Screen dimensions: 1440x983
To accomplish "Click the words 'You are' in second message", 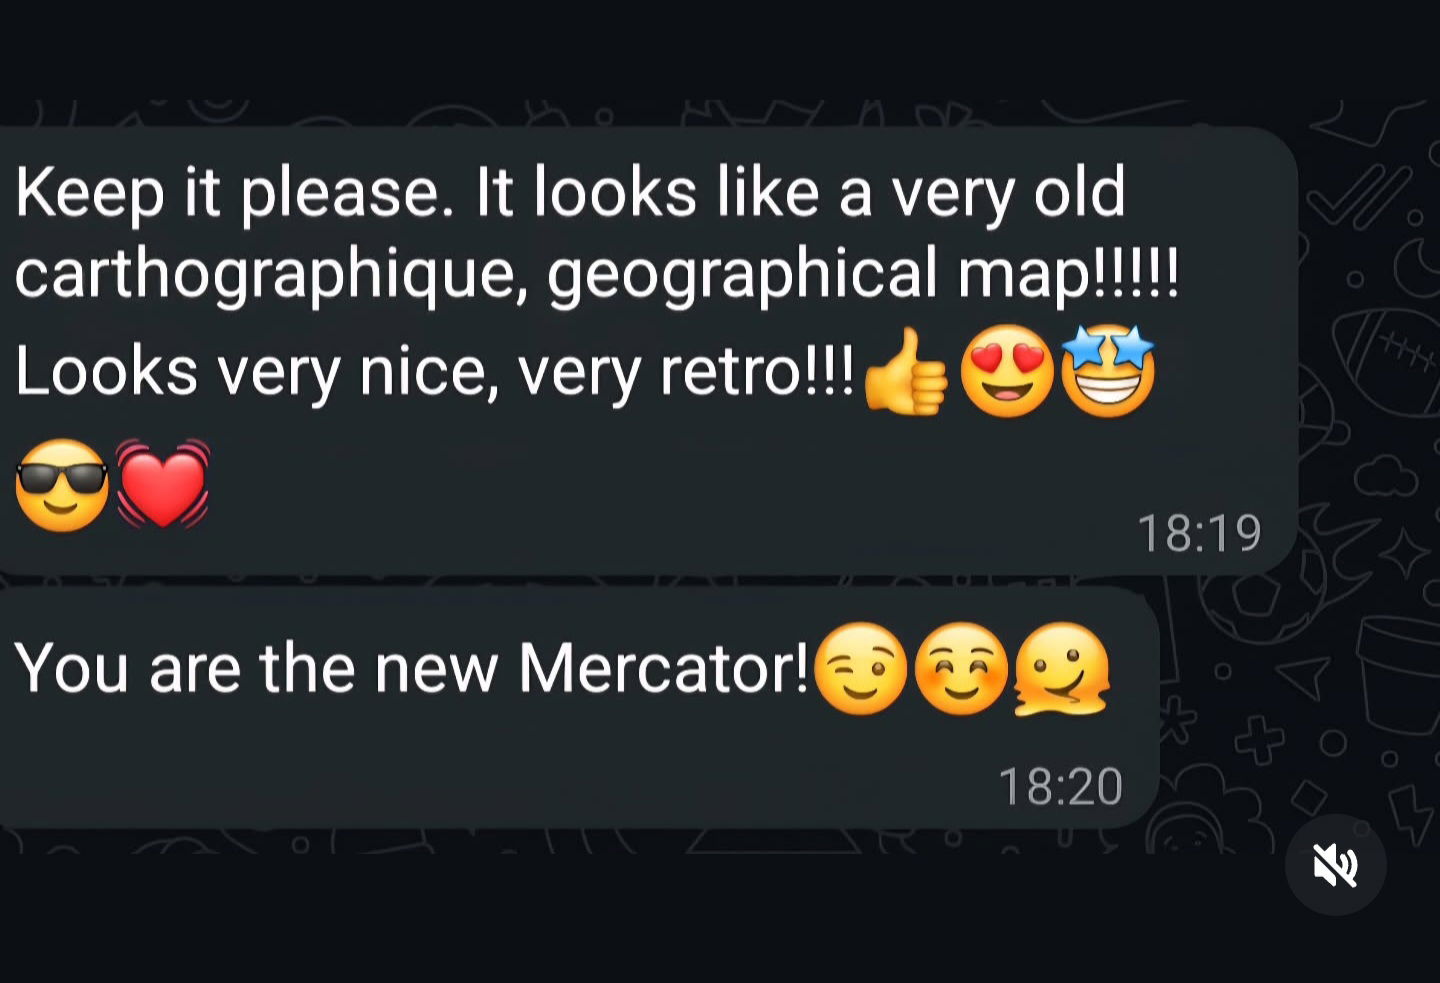I will pos(127,668).
